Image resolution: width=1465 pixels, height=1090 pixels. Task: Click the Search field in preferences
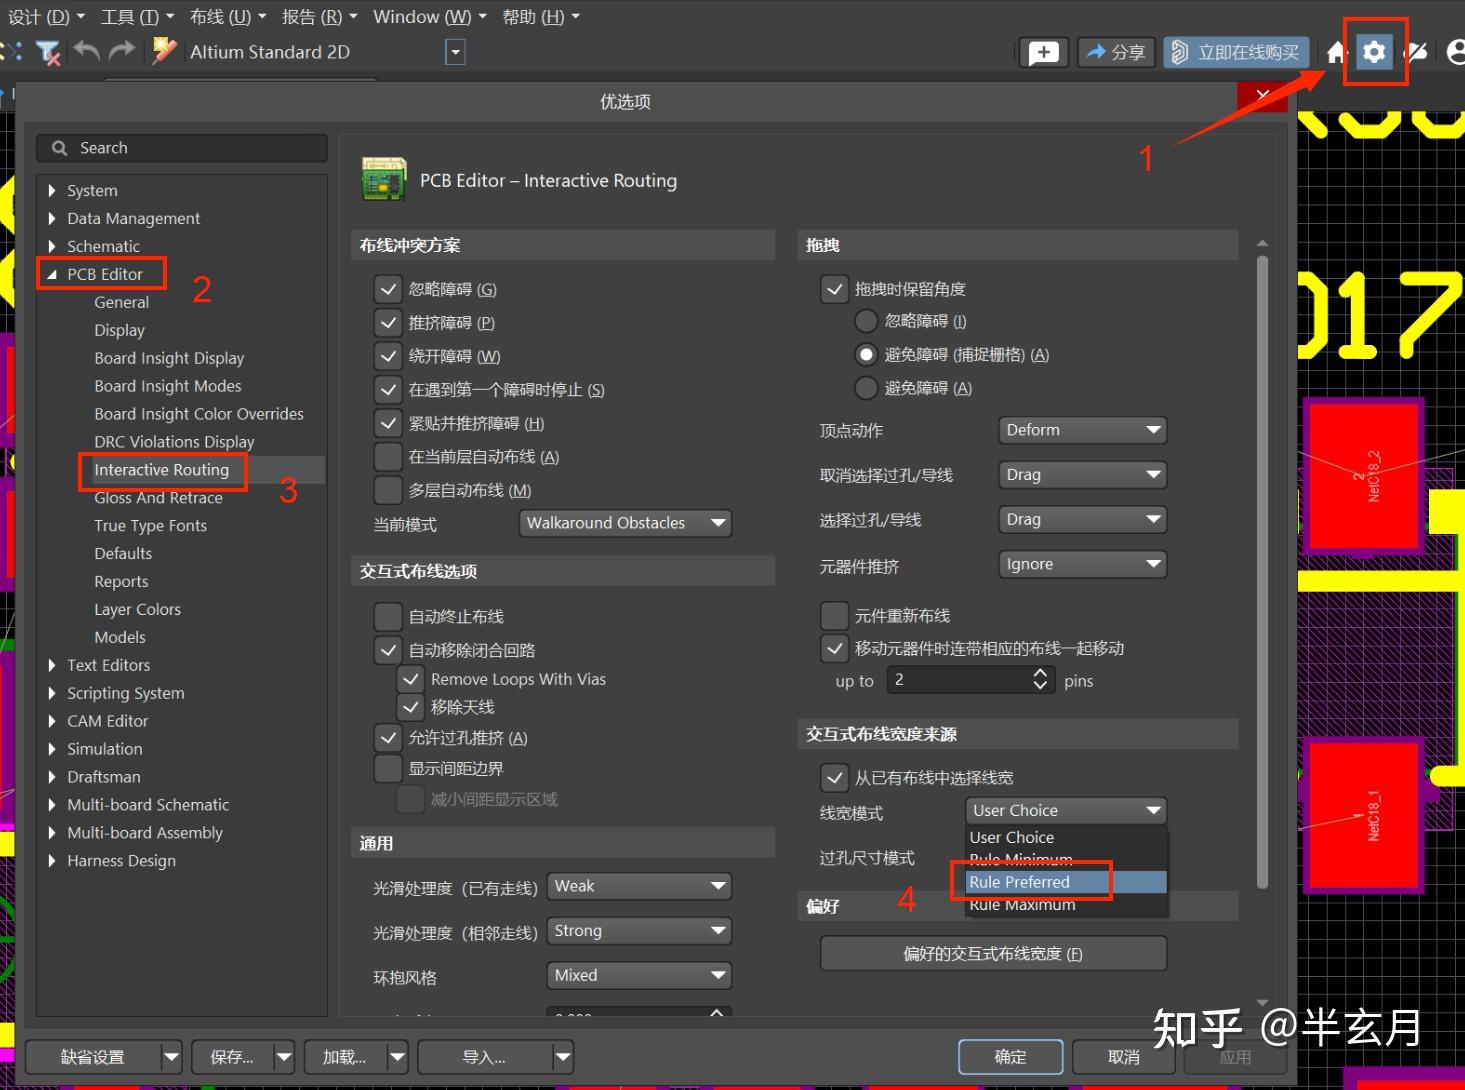tap(182, 148)
